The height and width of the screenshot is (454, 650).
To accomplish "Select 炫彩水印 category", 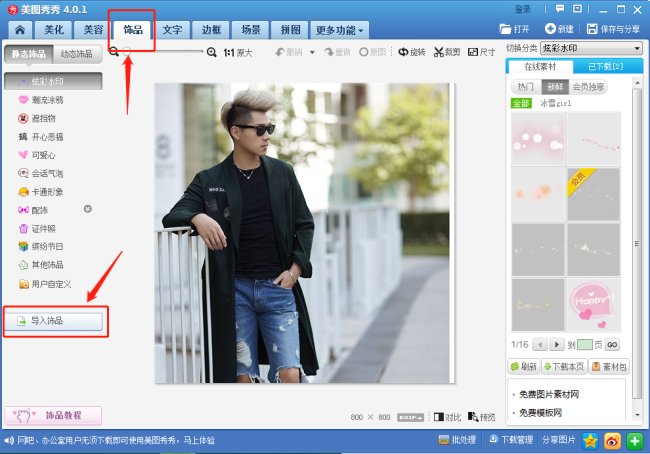I will tap(53, 81).
